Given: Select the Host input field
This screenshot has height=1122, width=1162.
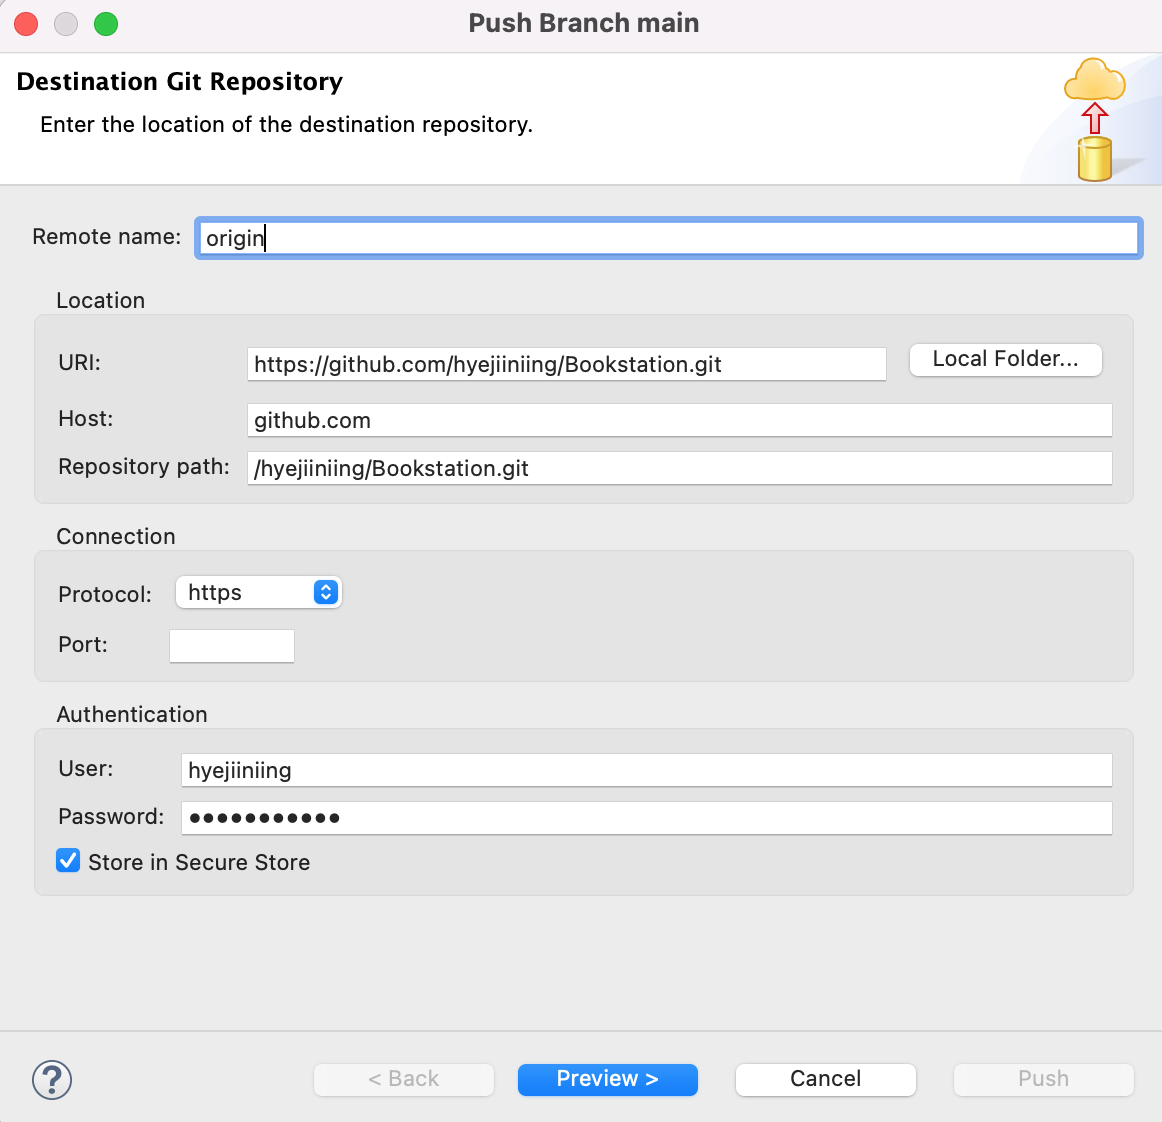Looking at the screenshot, I should point(679,420).
